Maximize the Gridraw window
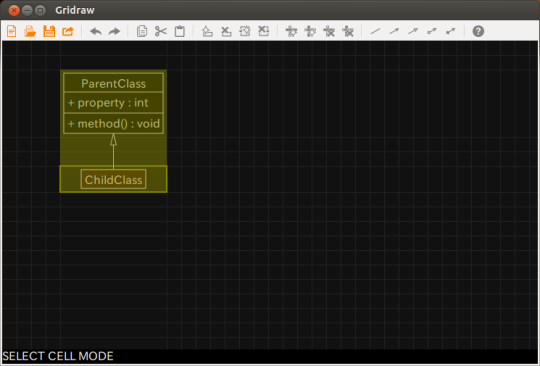540x366 pixels. point(40,10)
